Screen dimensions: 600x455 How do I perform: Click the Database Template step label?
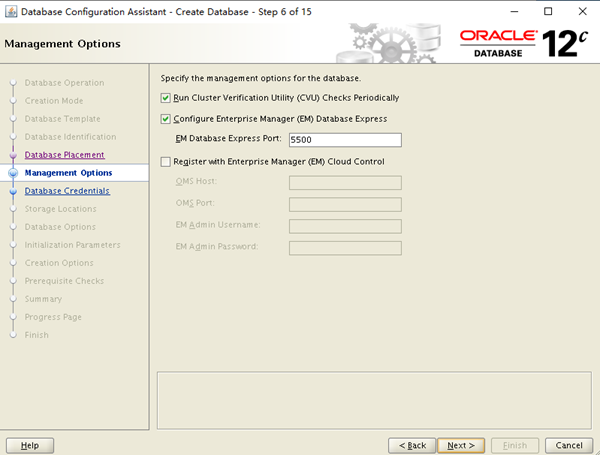(x=62, y=119)
